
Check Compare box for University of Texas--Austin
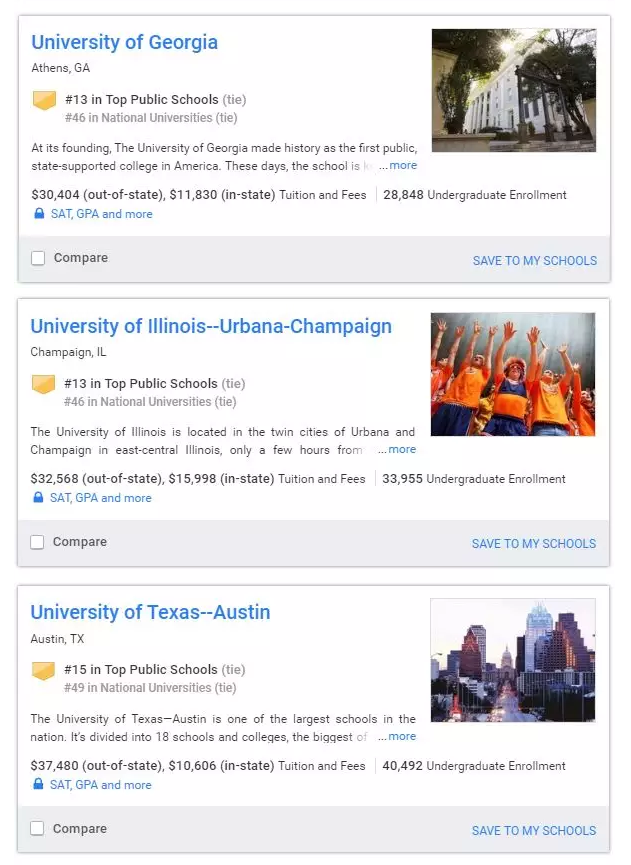click(x=37, y=828)
